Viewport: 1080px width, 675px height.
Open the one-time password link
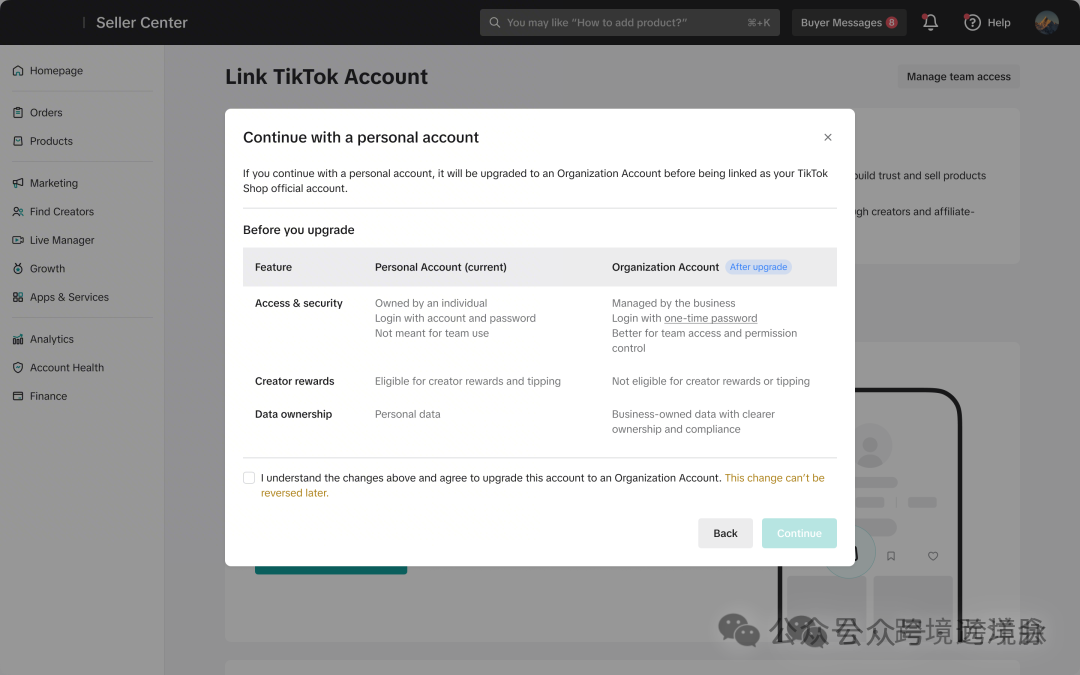710,318
